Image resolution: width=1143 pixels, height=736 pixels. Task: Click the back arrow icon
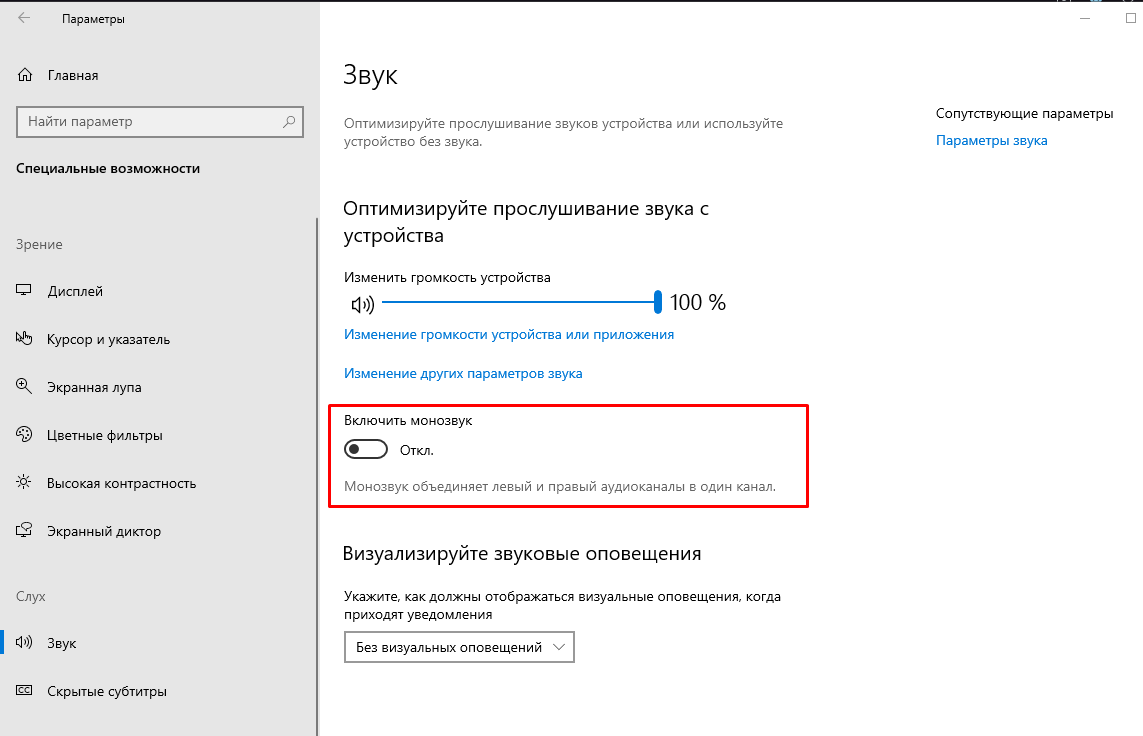tap(24, 19)
